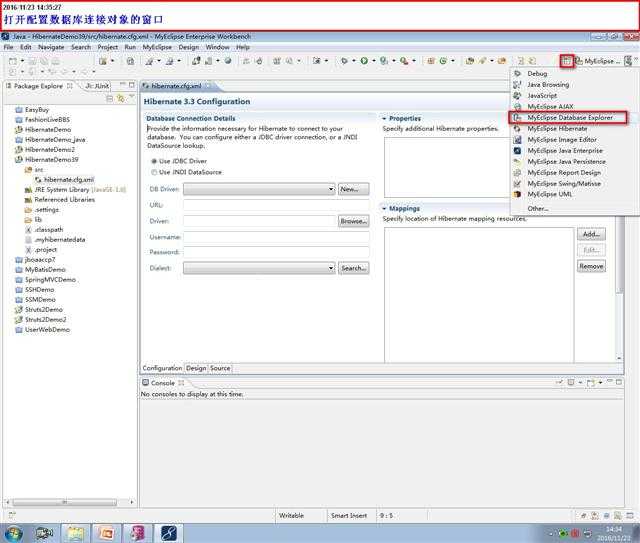Switch to the Design editor tab

196,368
